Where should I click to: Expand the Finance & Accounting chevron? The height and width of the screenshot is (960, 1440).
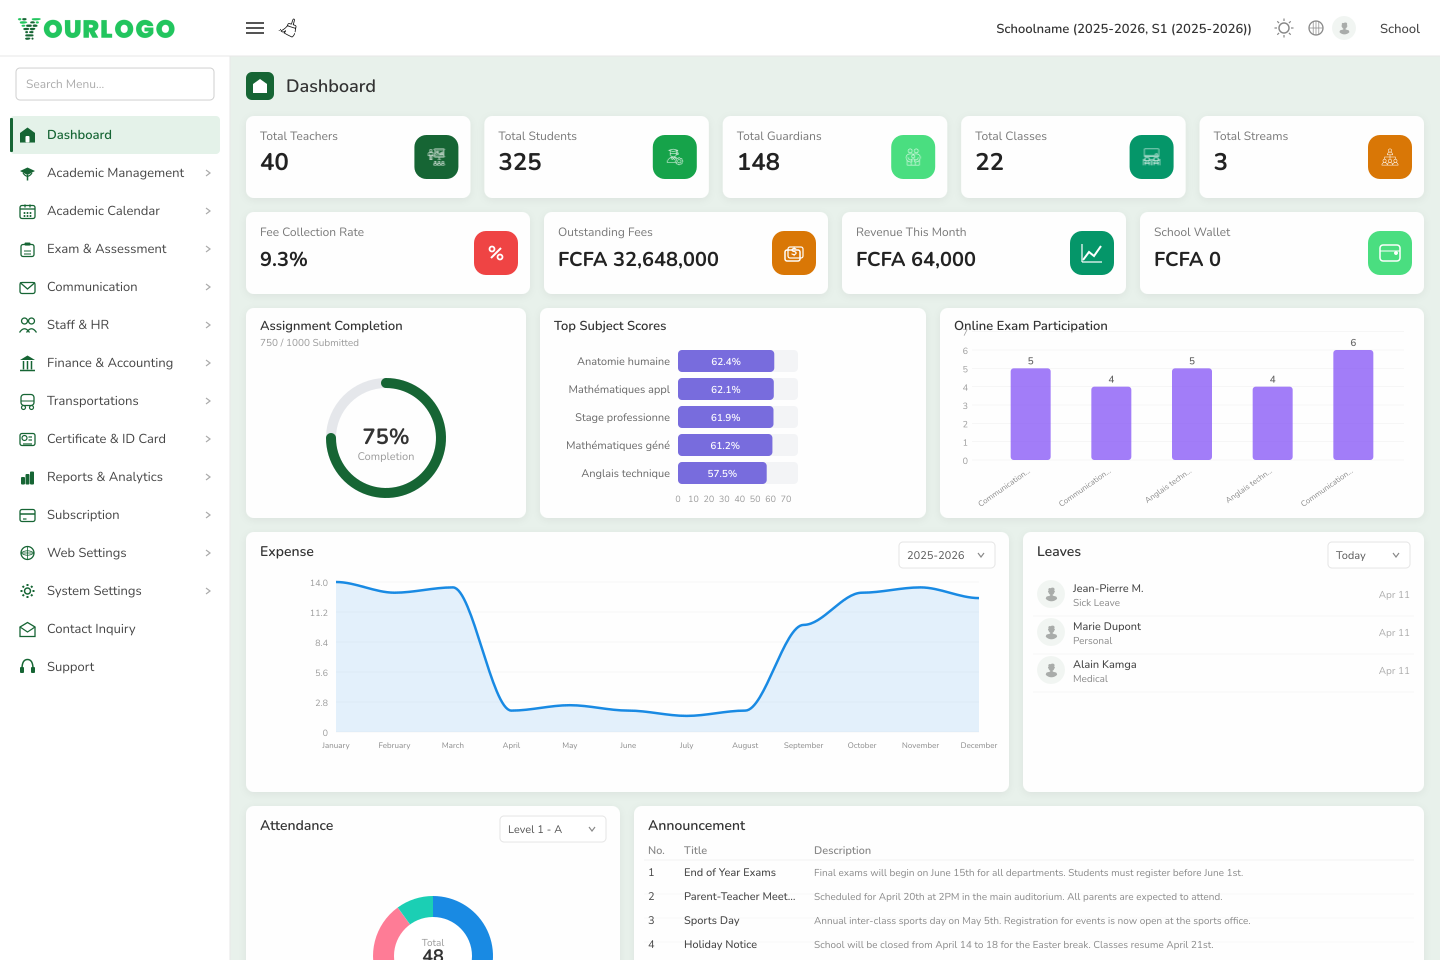click(x=208, y=363)
